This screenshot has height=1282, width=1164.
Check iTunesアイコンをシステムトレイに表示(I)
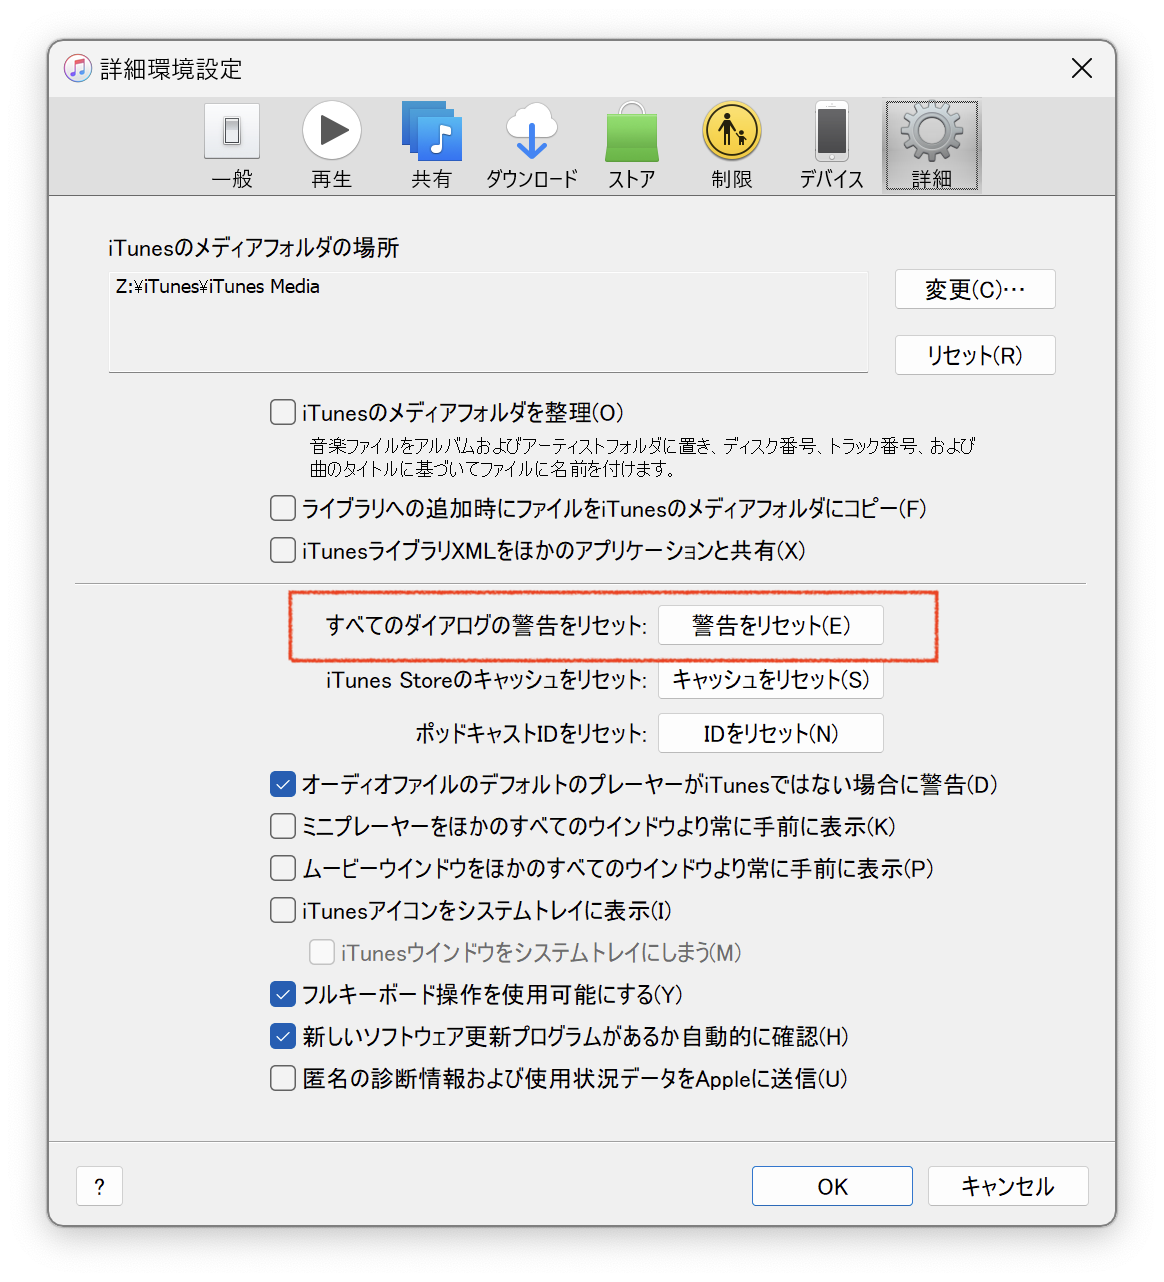[283, 910]
